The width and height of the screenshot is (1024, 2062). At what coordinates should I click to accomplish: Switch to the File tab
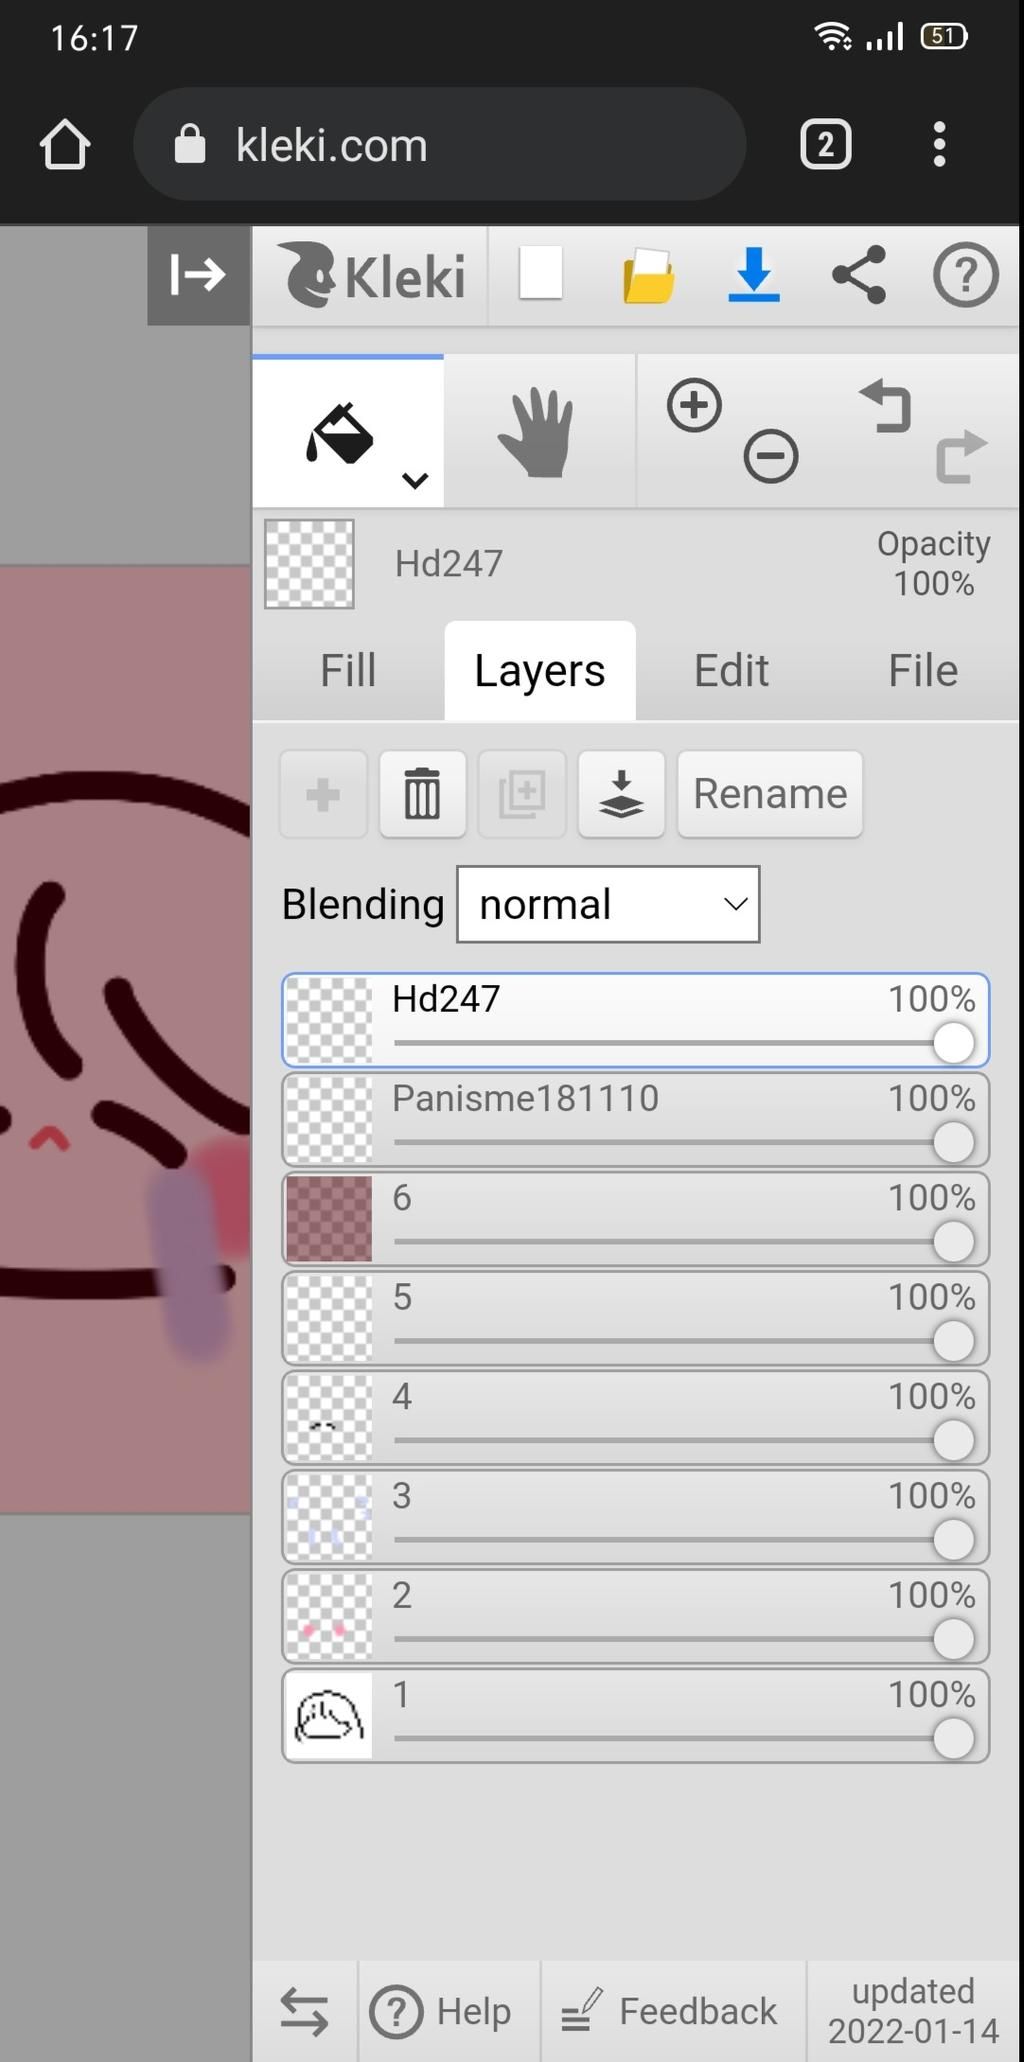click(x=922, y=670)
